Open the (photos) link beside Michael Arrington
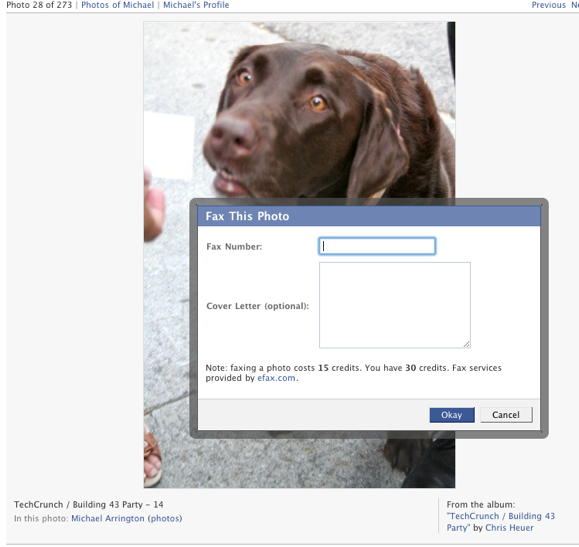This screenshot has height=547, width=579. 165,519
